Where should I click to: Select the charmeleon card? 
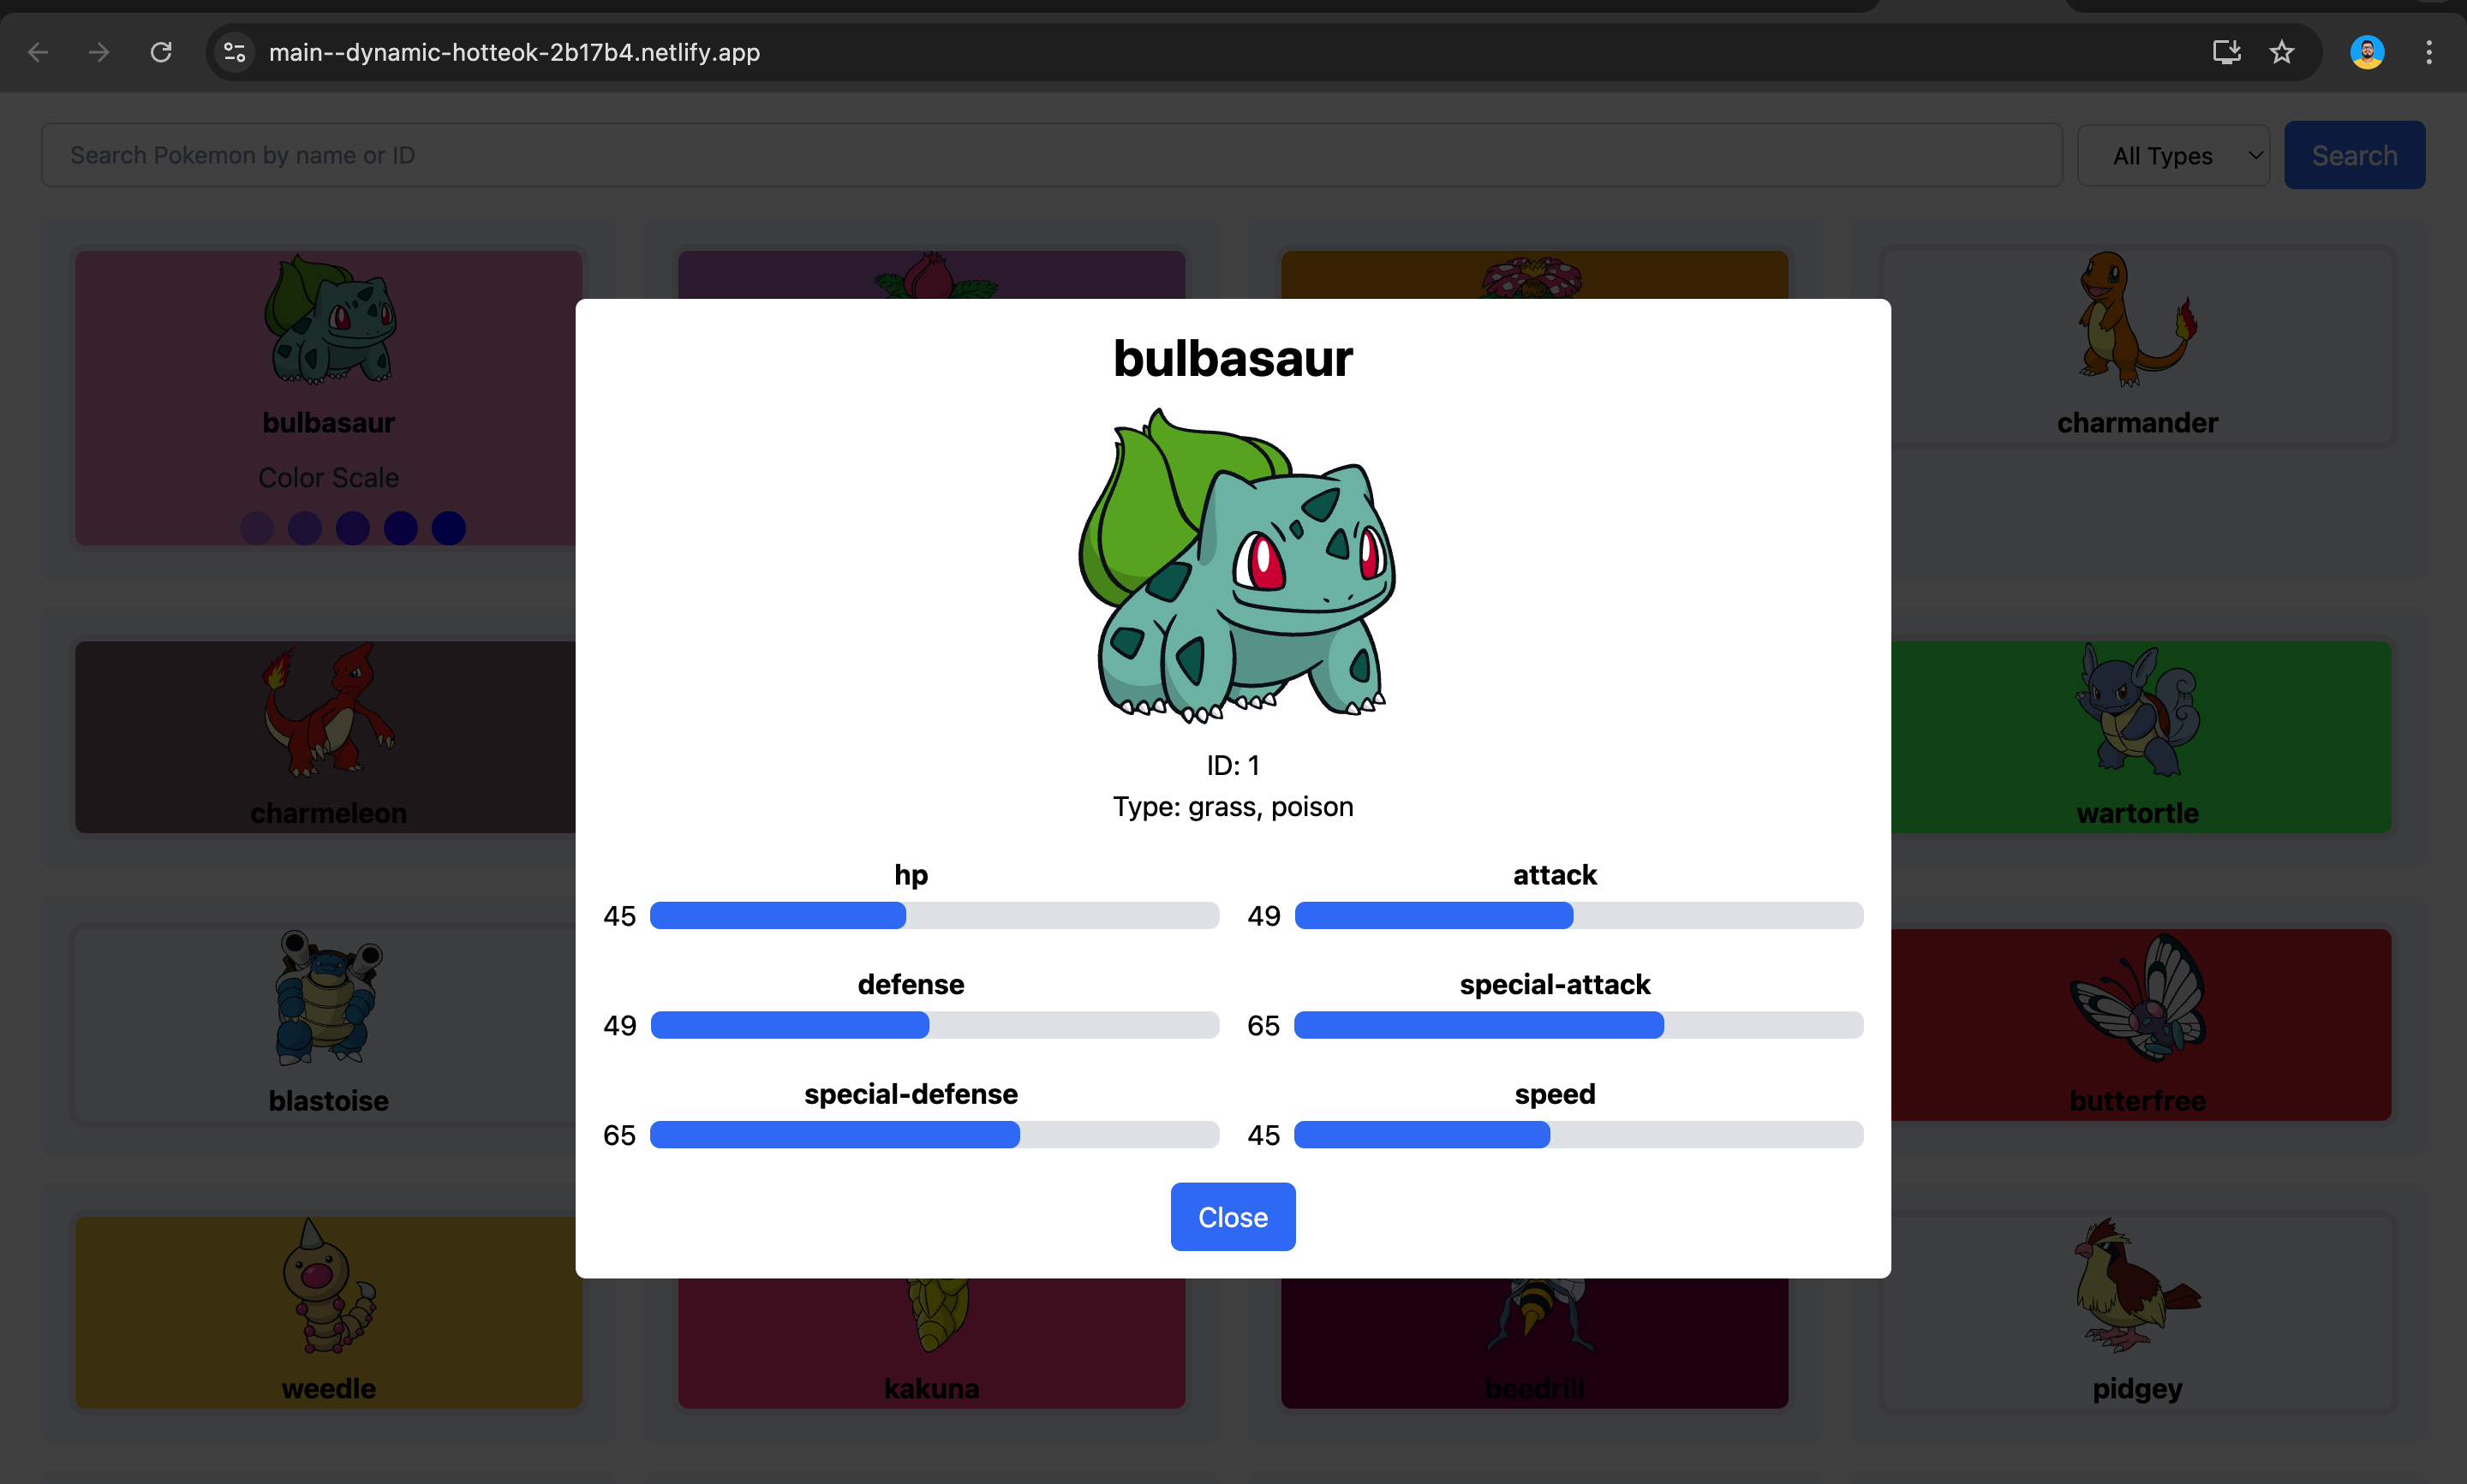326,737
